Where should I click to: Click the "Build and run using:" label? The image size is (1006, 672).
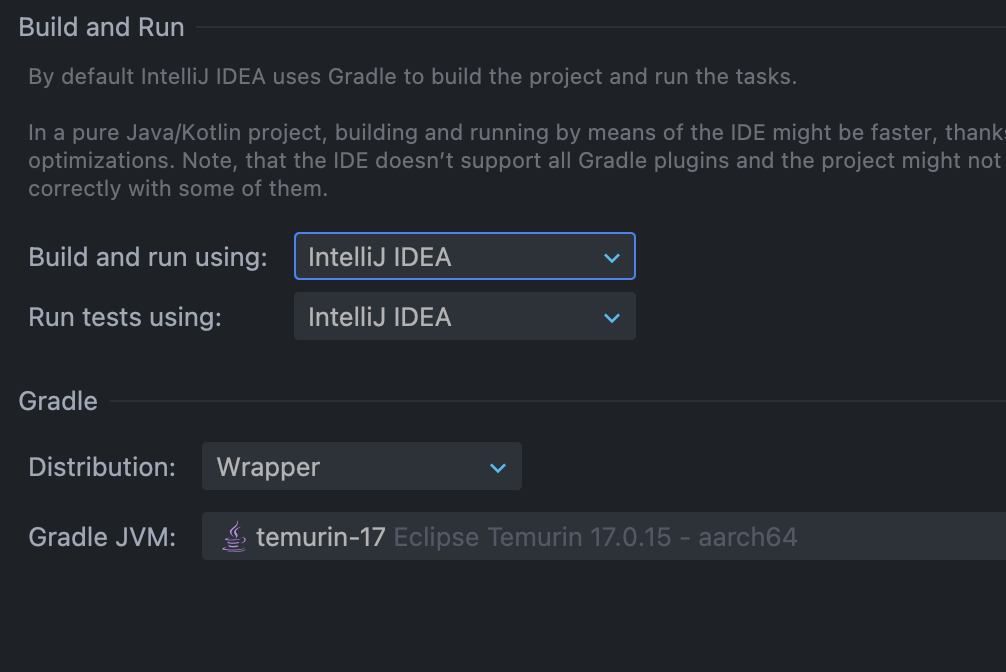coord(148,257)
